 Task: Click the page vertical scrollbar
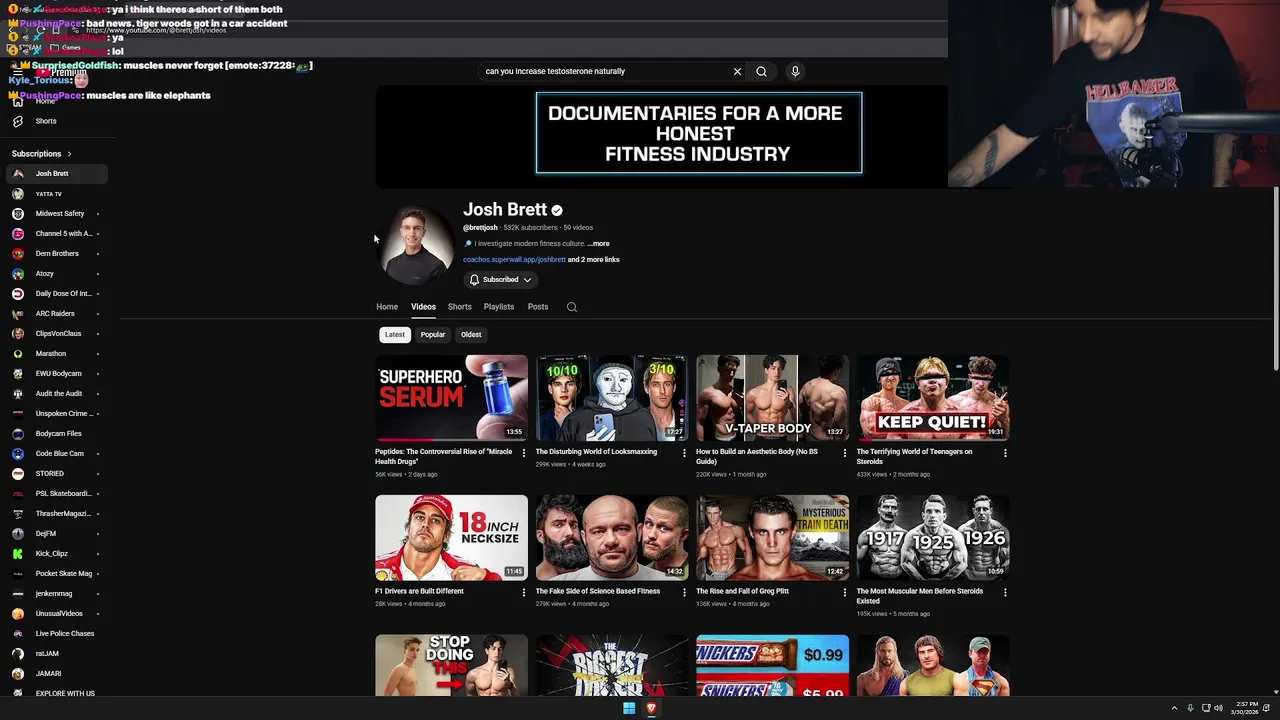pyautogui.click(x=1275, y=279)
